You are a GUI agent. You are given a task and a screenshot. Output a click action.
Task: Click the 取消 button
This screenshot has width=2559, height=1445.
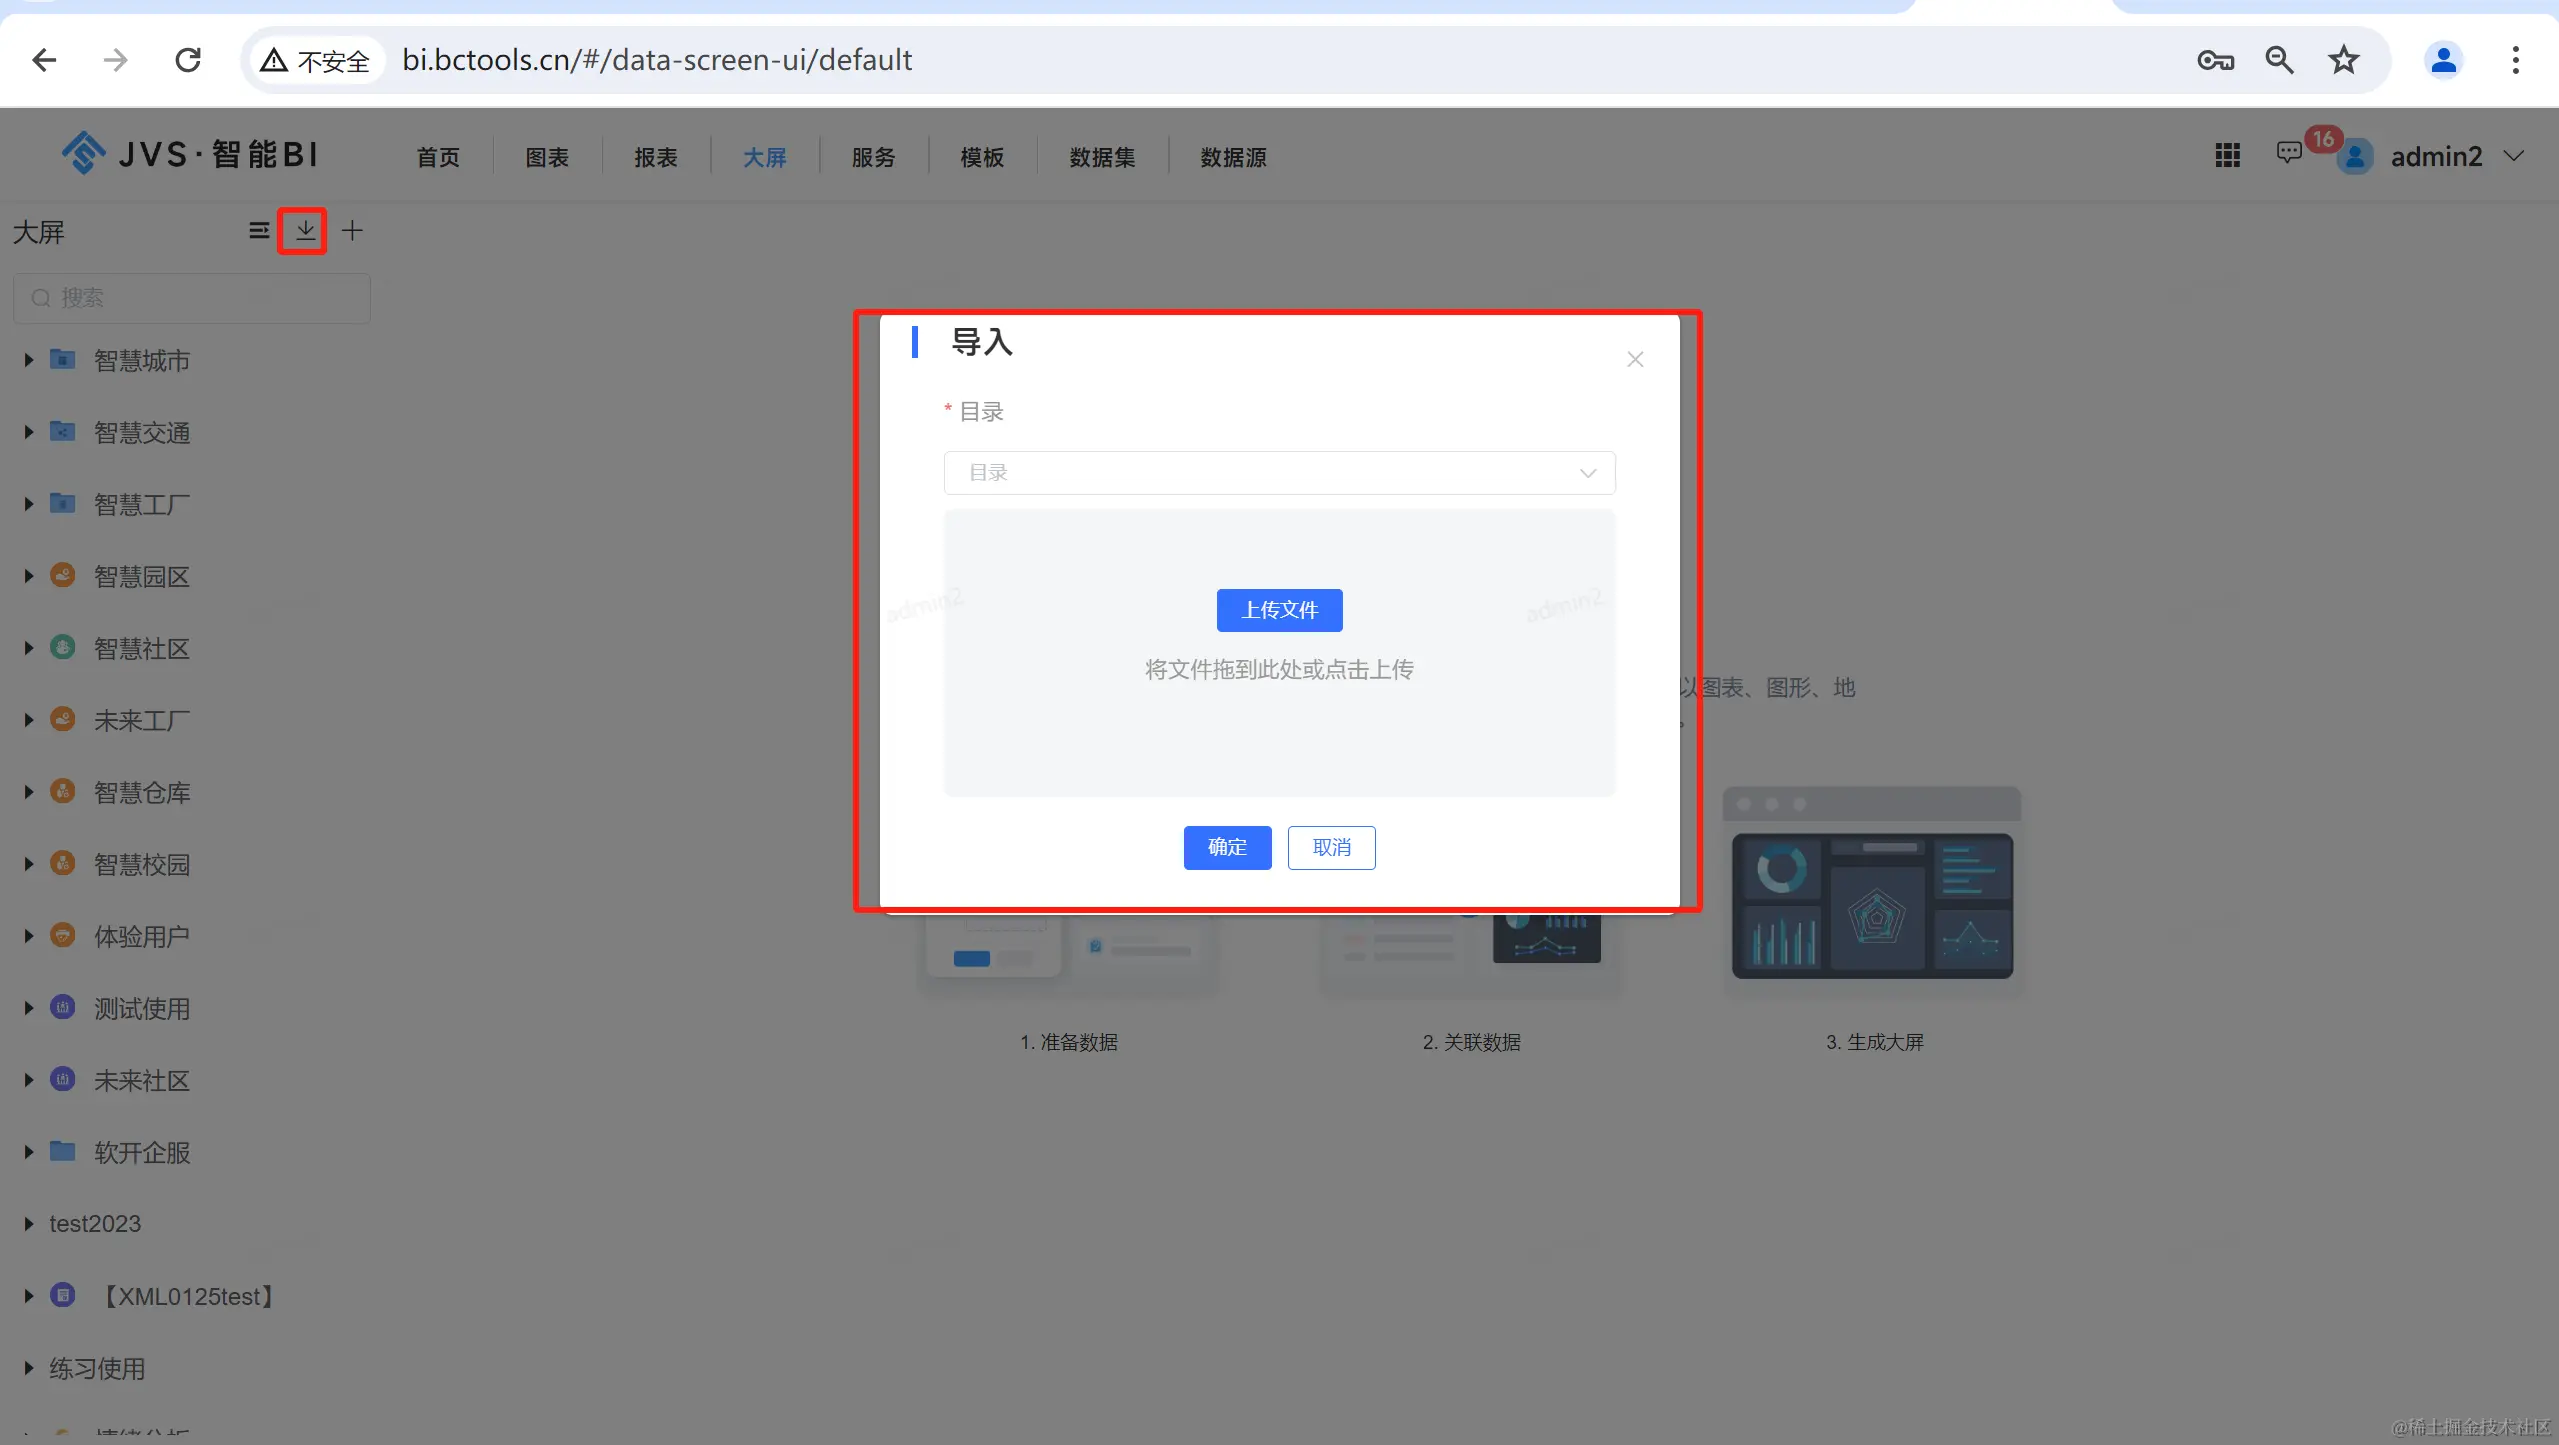(1331, 847)
